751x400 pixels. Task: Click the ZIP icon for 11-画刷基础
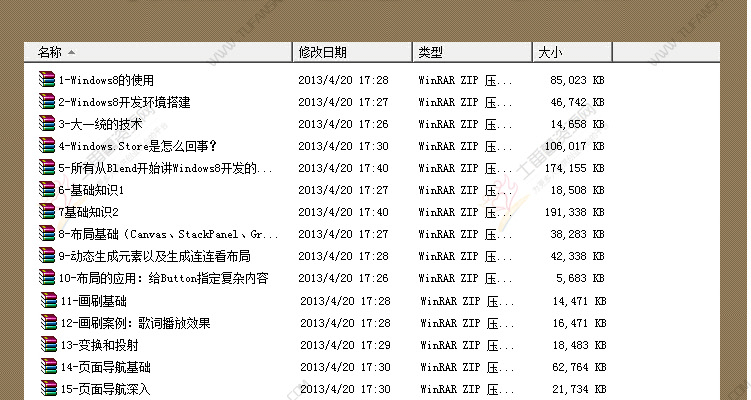tap(49, 300)
